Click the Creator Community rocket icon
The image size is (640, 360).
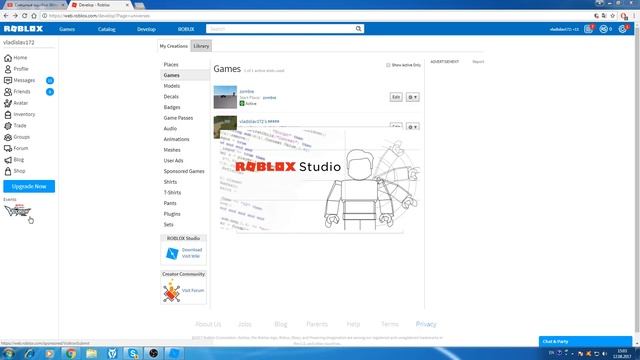(171, 291)
